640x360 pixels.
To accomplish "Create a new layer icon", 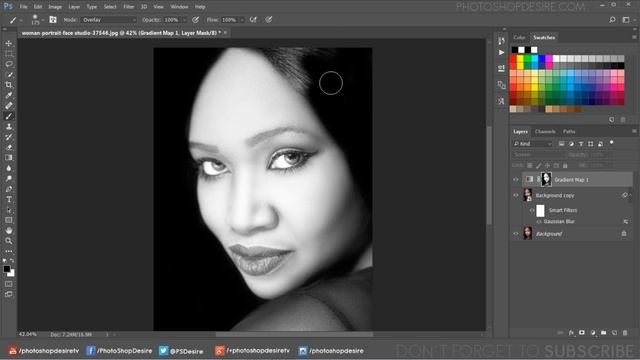I will 614,333.
